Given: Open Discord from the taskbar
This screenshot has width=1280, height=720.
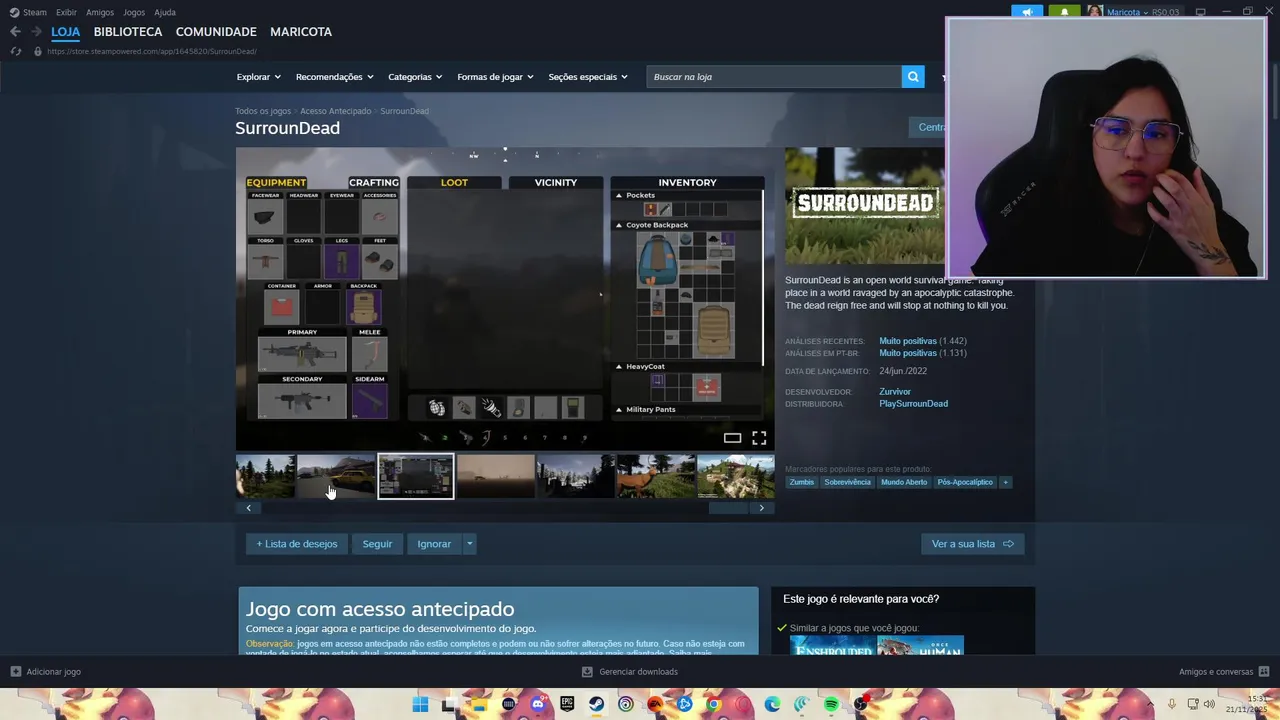Looking at the screenshot, I should pos(538,705).
